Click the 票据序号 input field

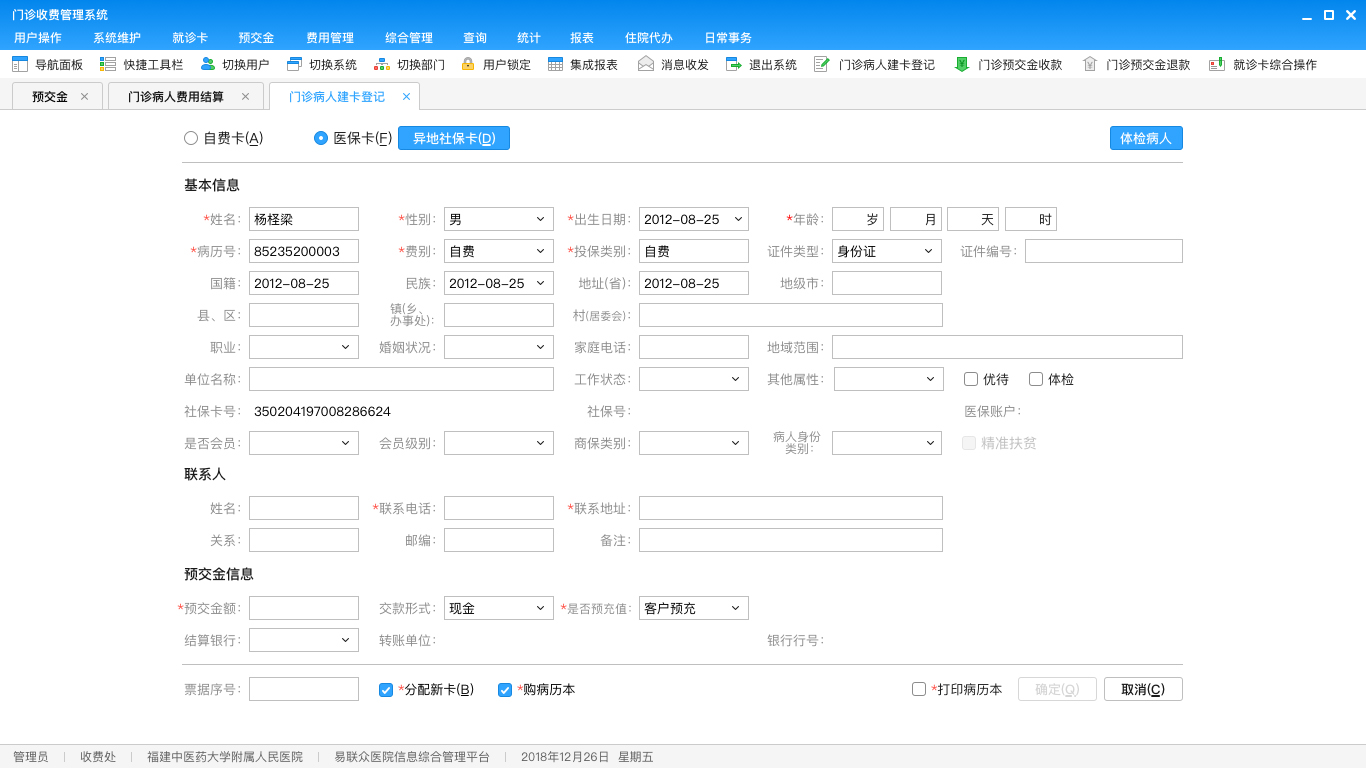point(304,689)
